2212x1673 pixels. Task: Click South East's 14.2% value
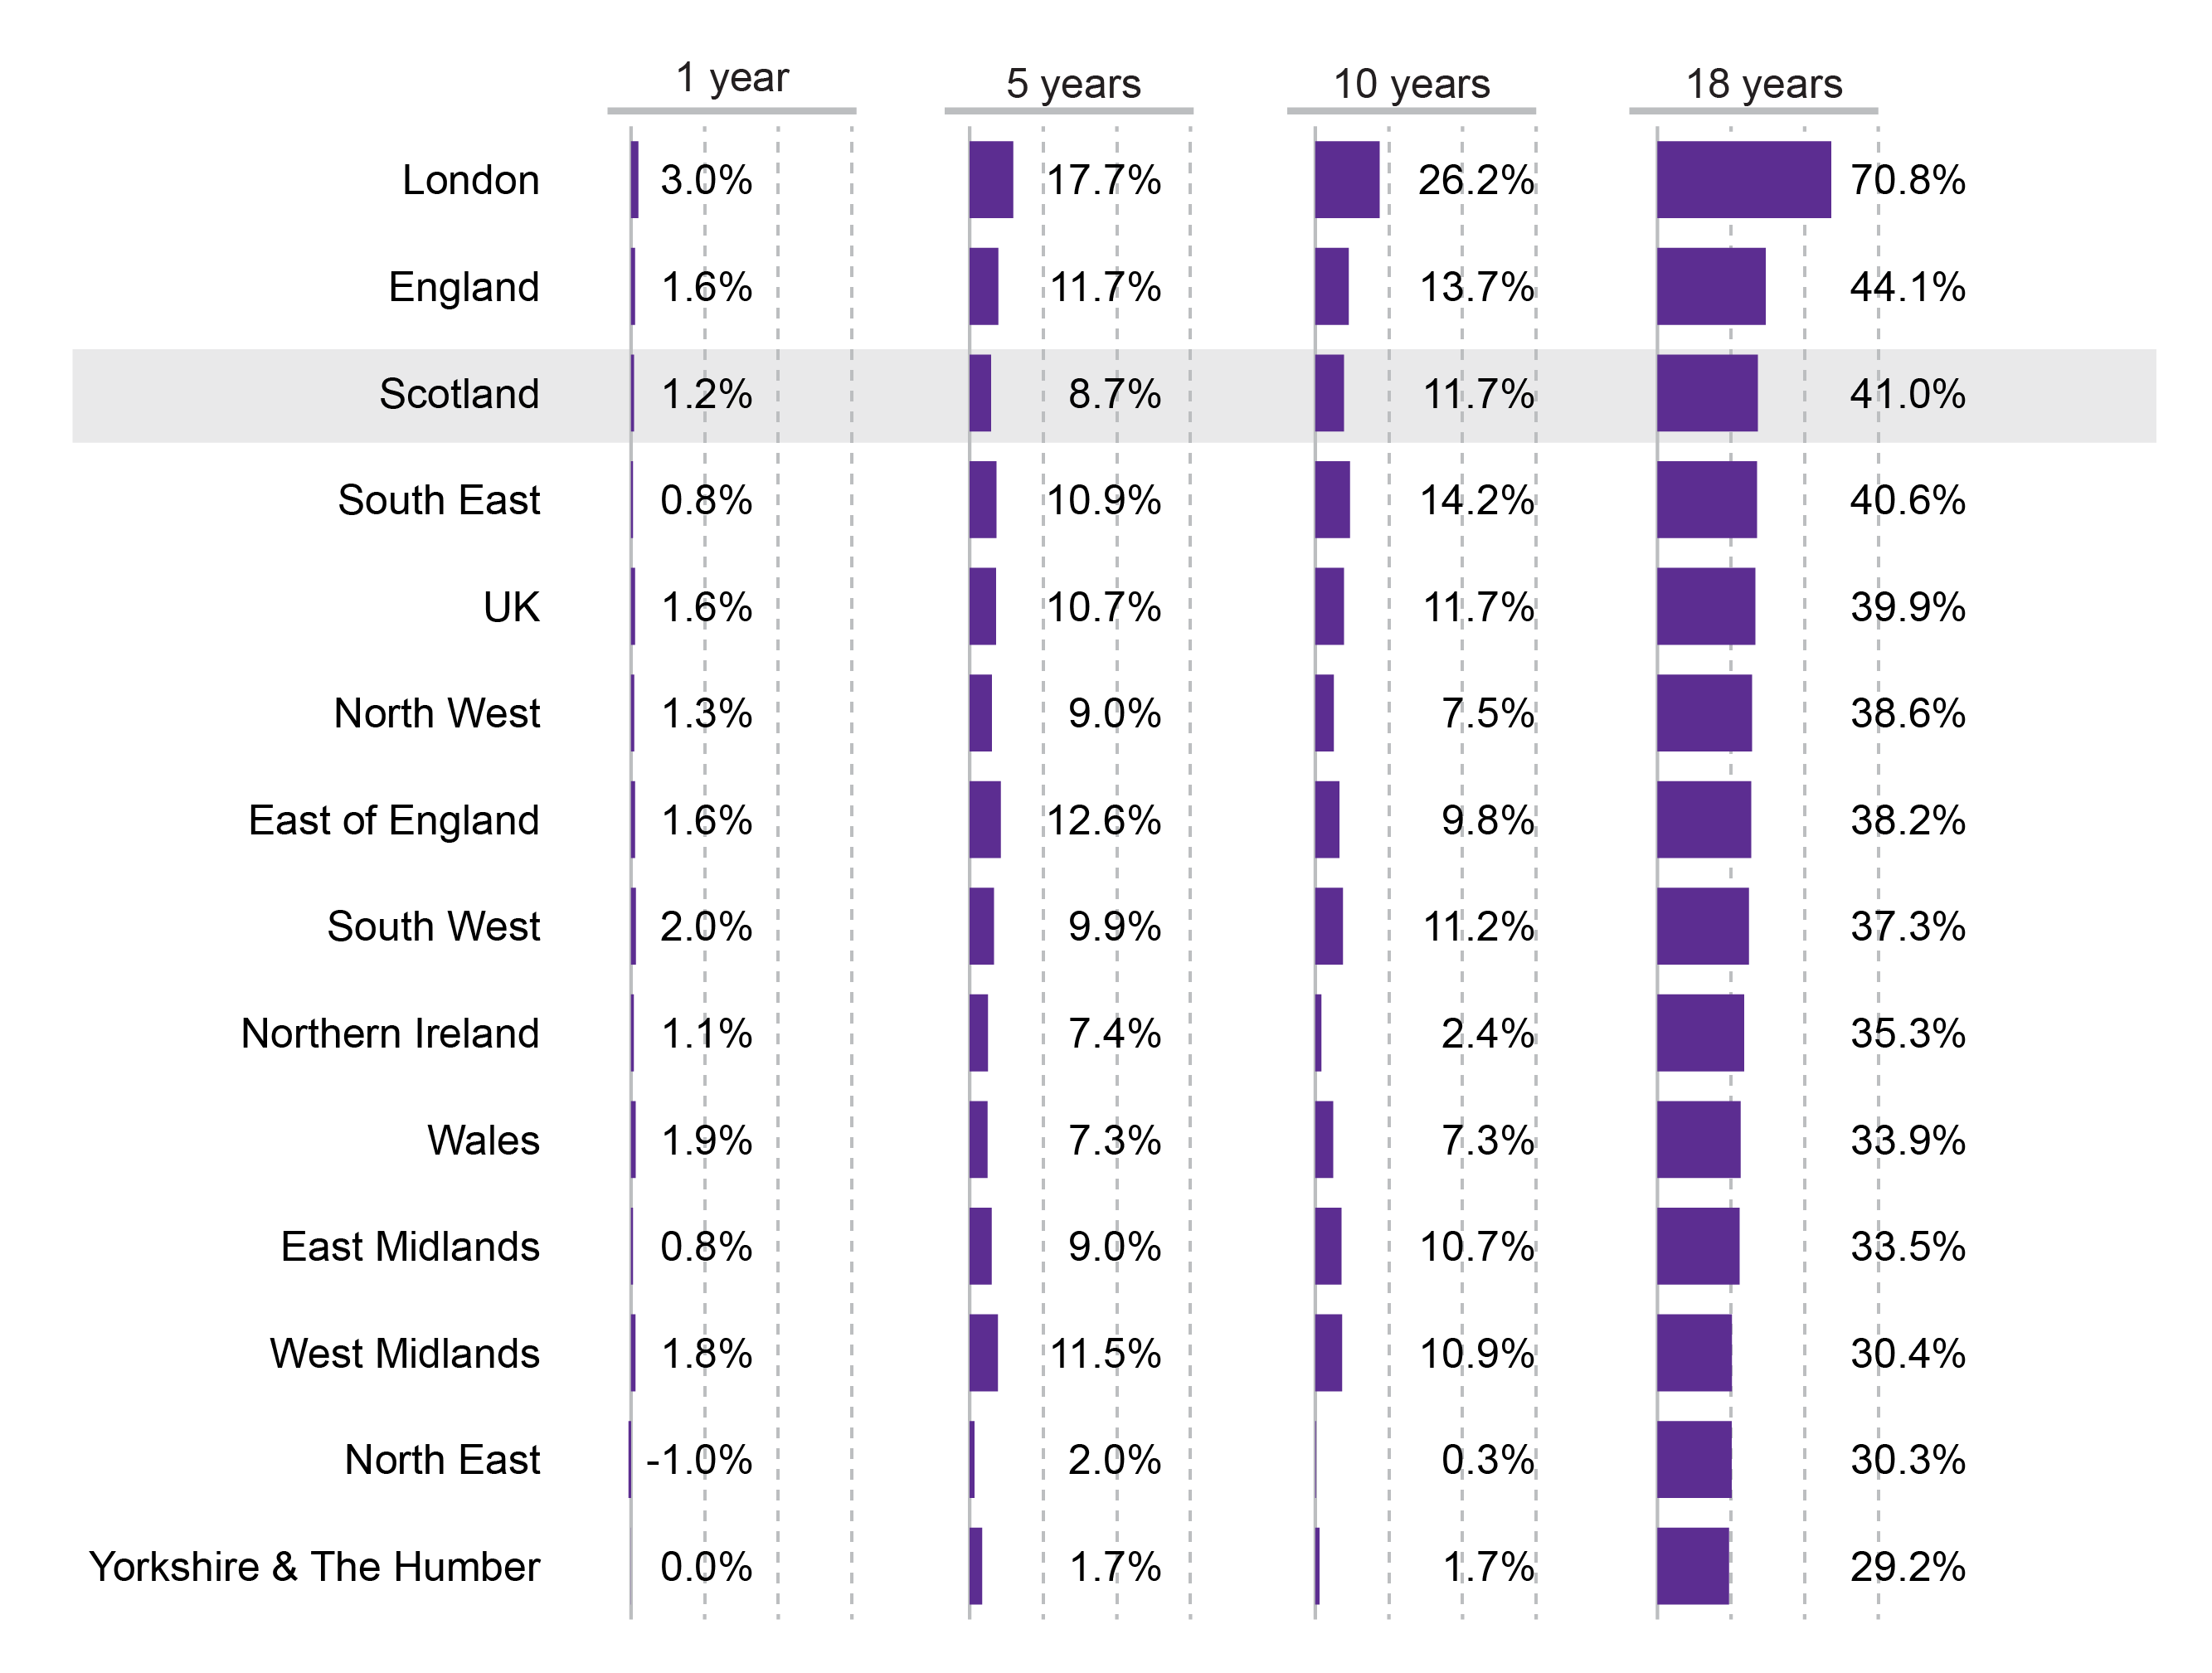click(1476, 501)
